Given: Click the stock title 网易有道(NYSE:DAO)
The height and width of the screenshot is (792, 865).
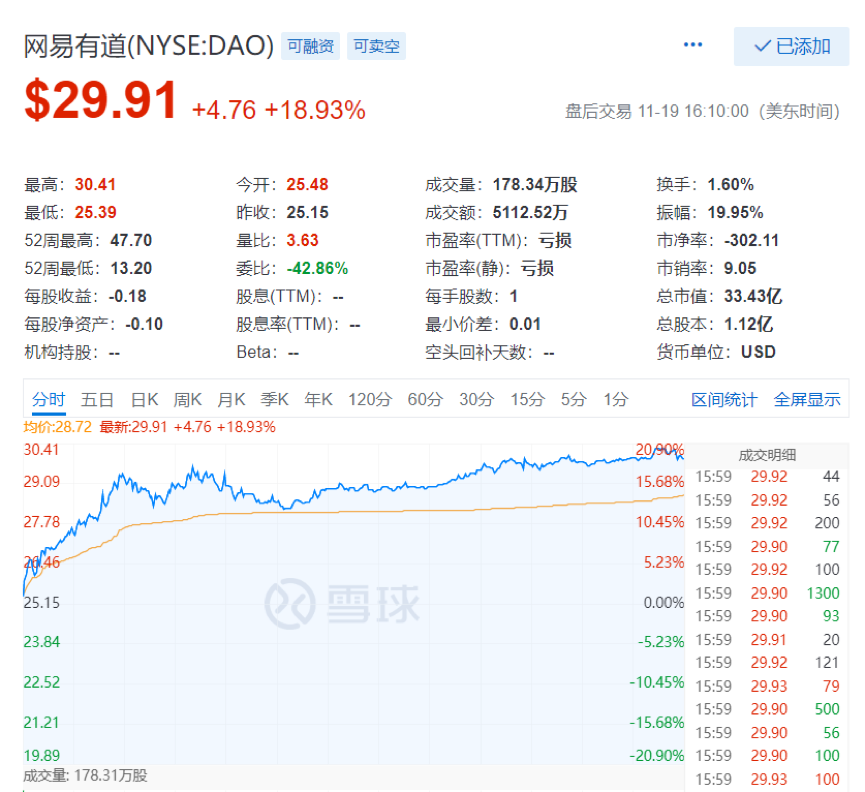Looking at the screenshot, I should click(149, 46).
